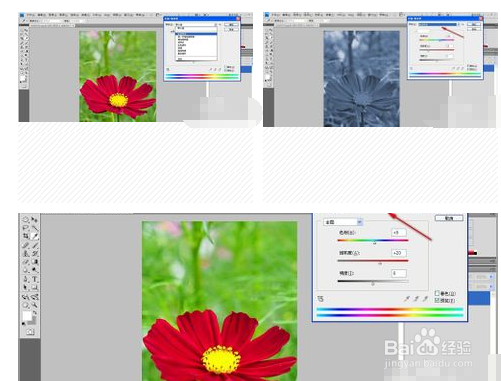Select the Move tool in bottom window toolbox
This screenshot has width=501, height=381.
point(35,219)
